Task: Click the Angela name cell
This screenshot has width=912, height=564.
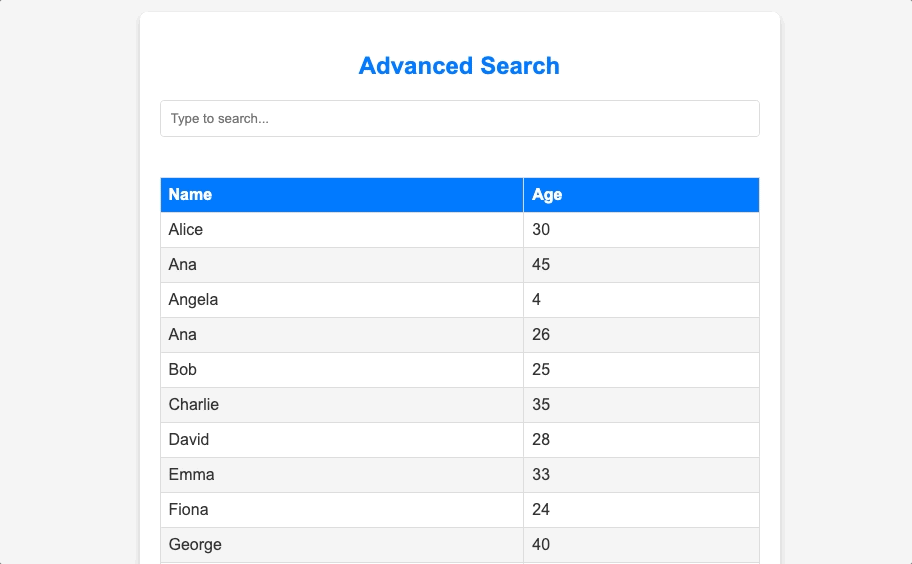Action: coord(342,300)
